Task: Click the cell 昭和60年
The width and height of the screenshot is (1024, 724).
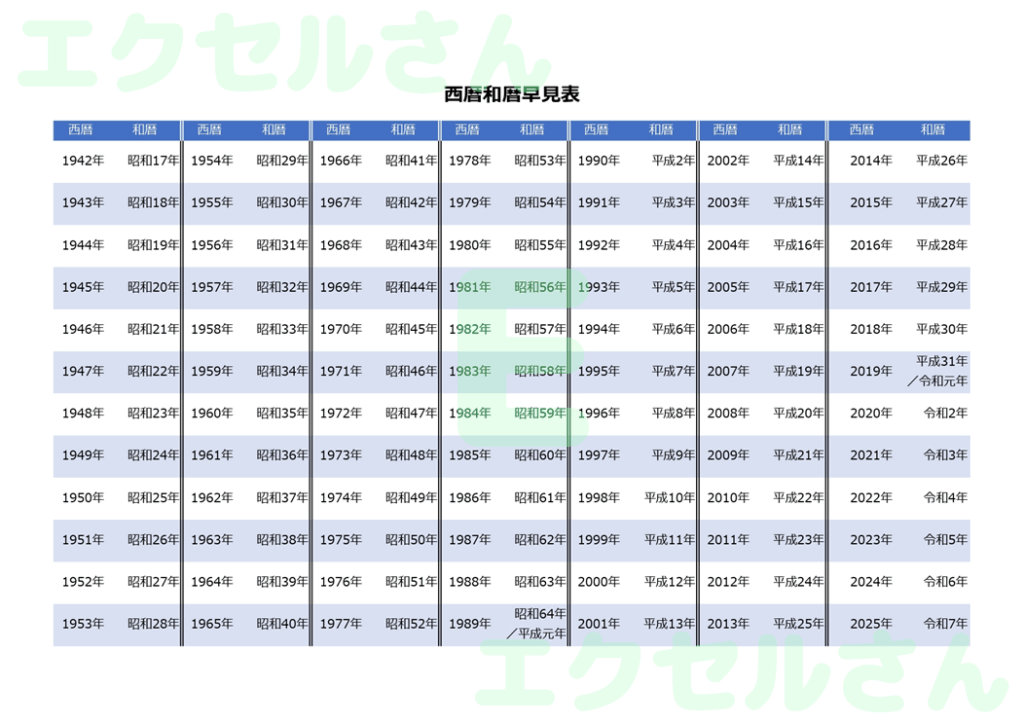Action: click(x=539, y=456)
